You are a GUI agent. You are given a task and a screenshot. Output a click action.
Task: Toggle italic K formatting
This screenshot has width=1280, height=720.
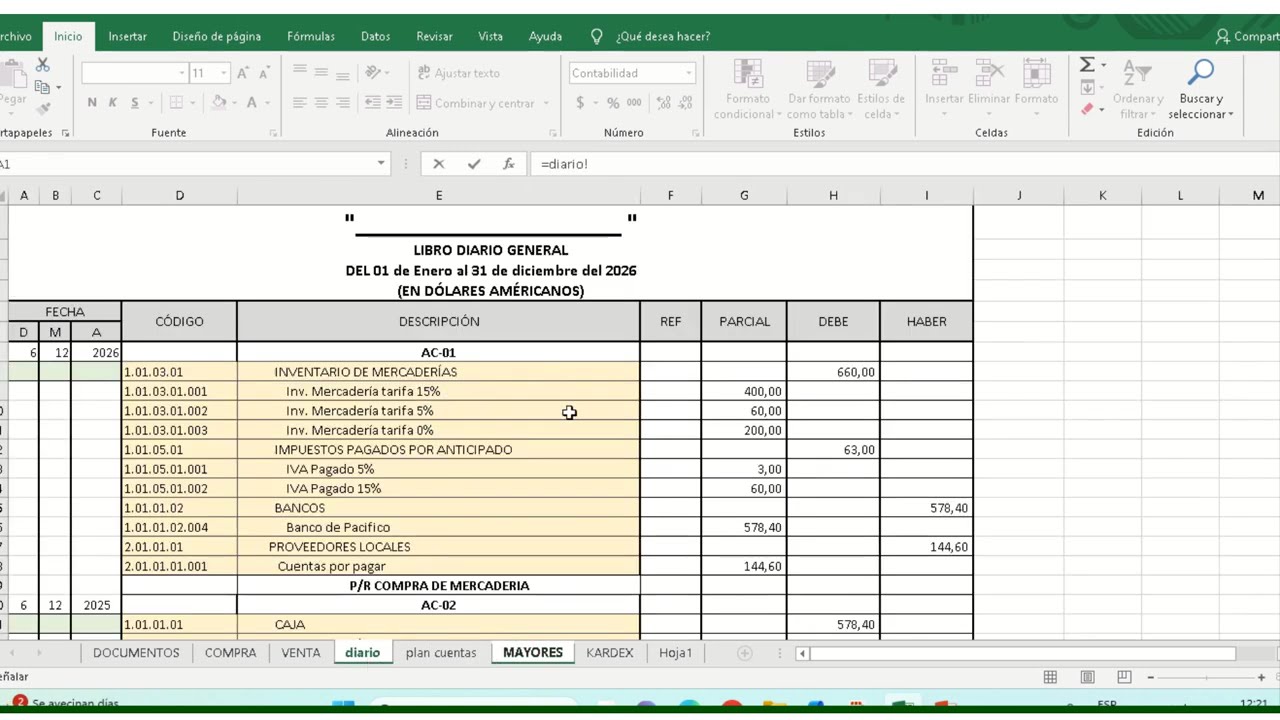113,103
